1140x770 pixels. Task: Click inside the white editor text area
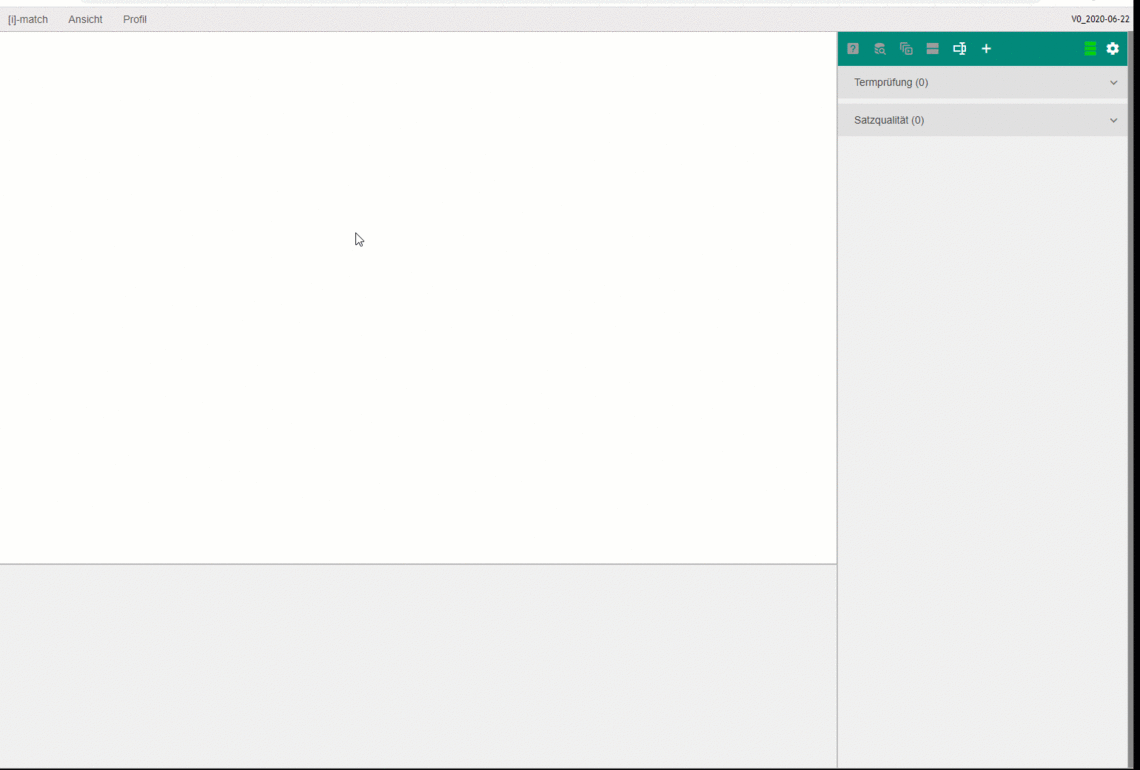point(418,297)
